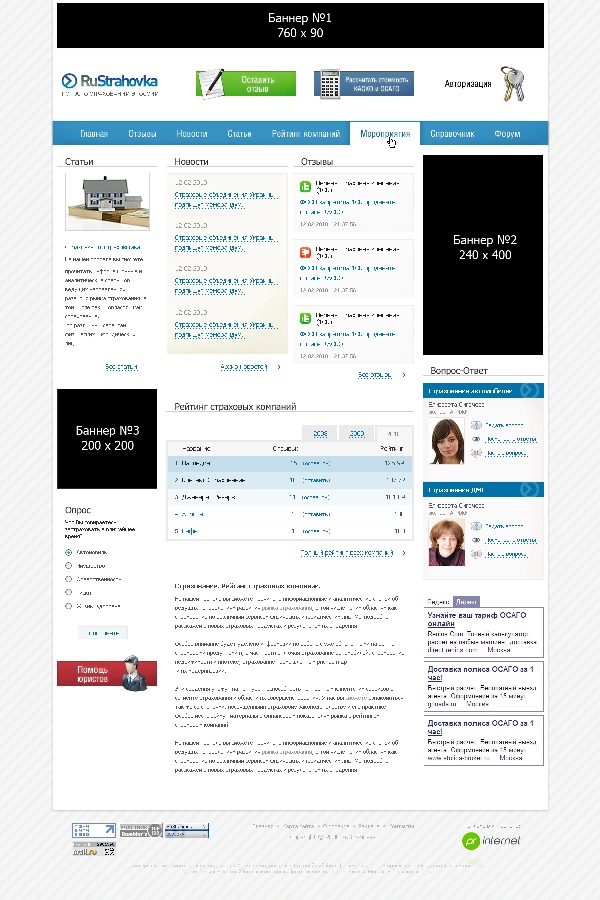Click the bottom icon beside the ДМС consultant
This screenshot has height=900, width=600.
click(476, 554)
